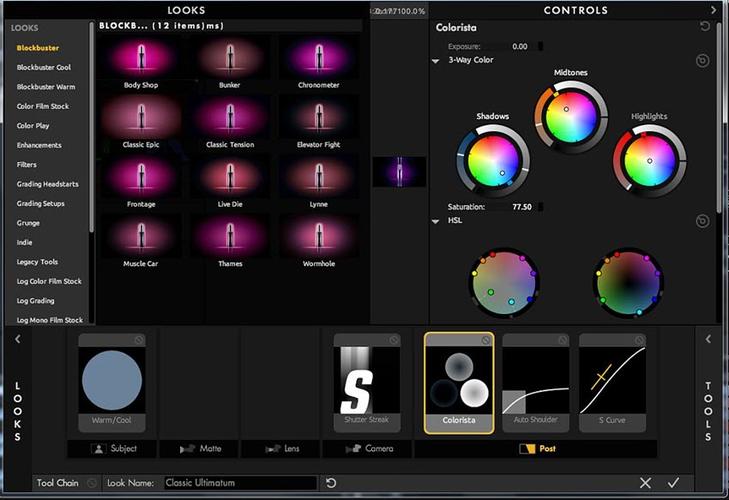Open the Color Film Stock category
The width and height of the screenshot is (729, 500).
point(43,107)
